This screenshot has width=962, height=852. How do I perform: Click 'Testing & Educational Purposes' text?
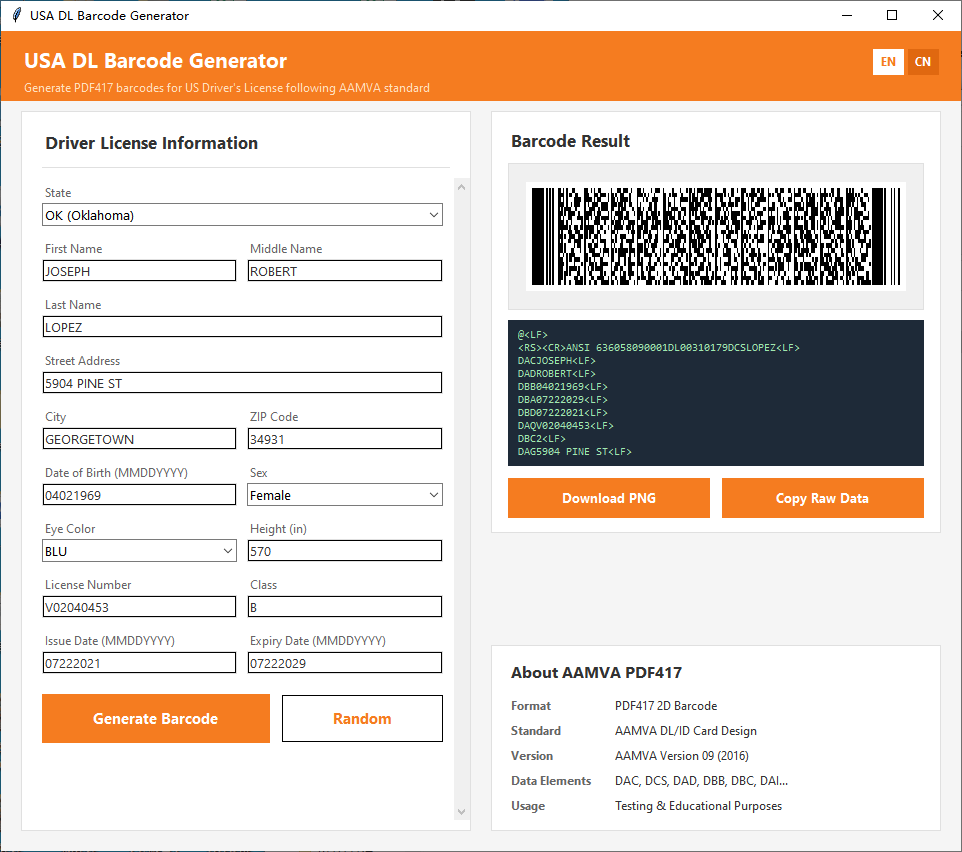coord(698,806)
